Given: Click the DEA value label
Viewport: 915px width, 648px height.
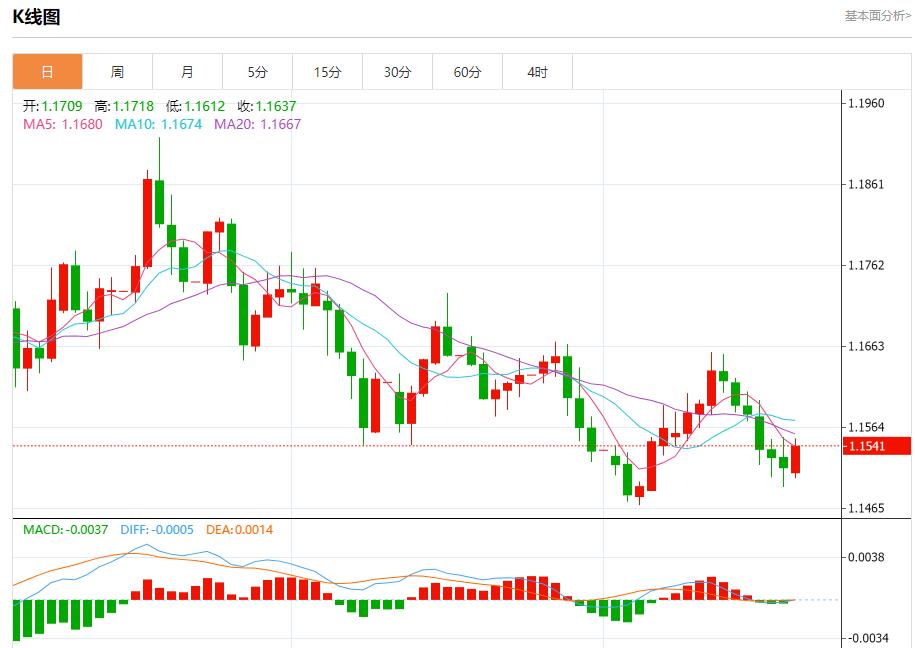Looking at the screenshot, I should [239, 529].
